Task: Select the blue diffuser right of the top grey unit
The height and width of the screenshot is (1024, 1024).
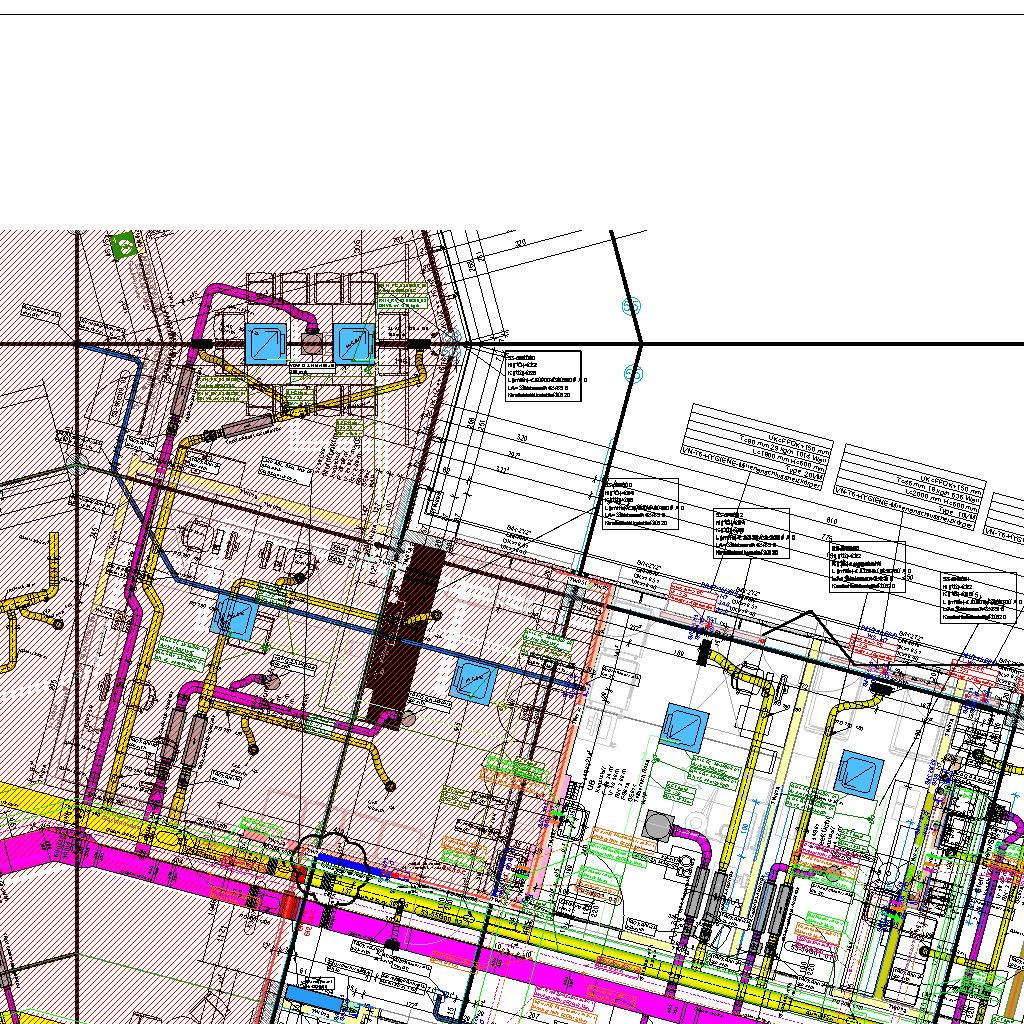Action: coord(353,343)
